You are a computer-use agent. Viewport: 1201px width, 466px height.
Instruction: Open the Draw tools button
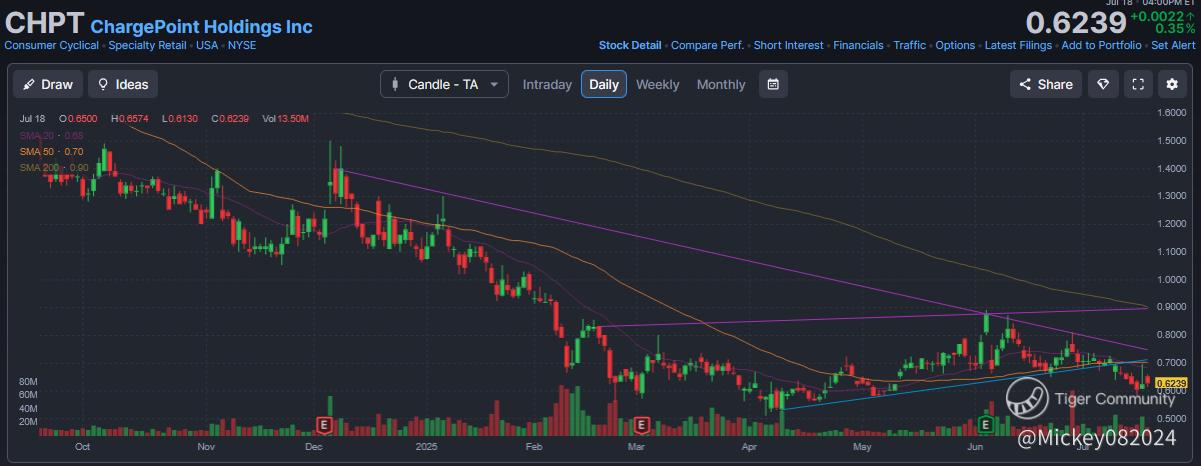point(48,84)
